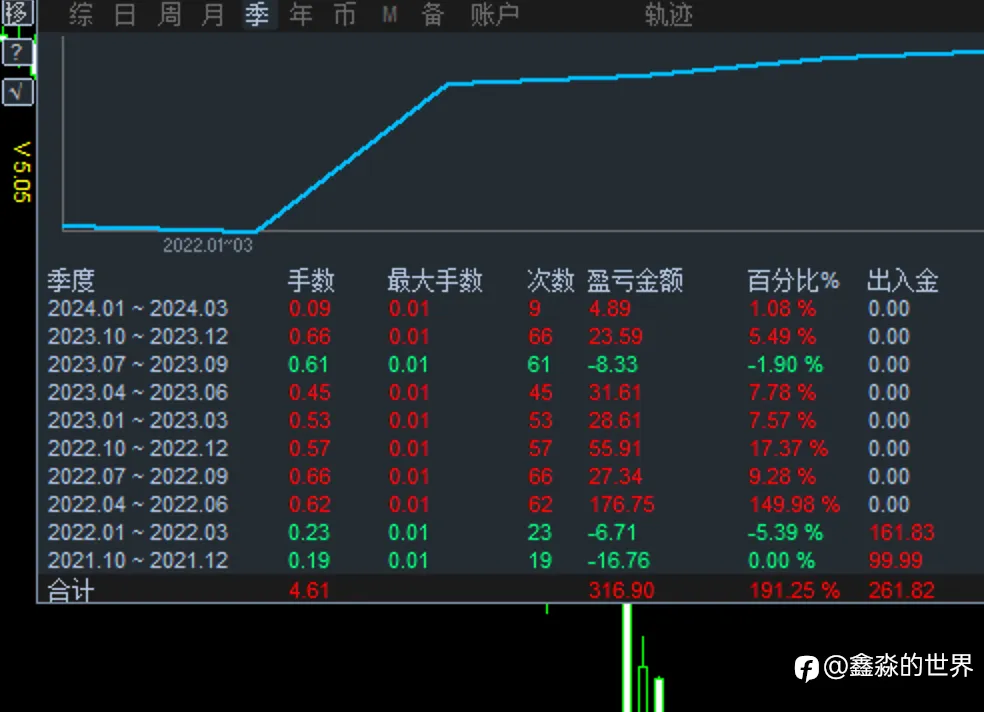Open the M tab
Viewport: 984px width, 712px height.
click(x=390, y=14)
